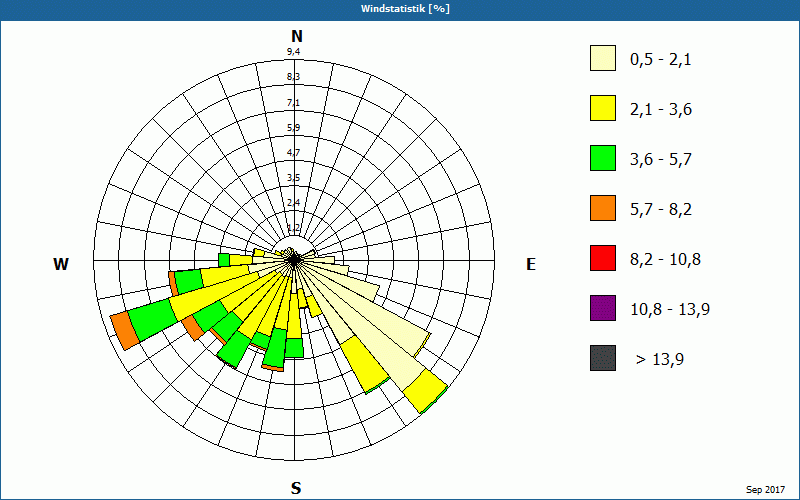Click the legend text 10,8 - 13,9

click(x=670, y=310)
